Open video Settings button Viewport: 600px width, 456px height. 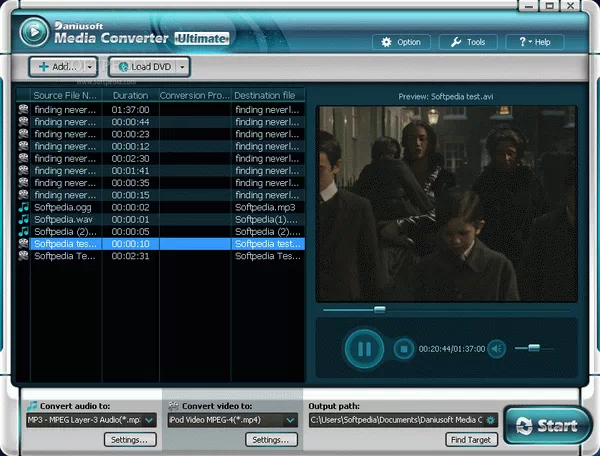point(271,440)
